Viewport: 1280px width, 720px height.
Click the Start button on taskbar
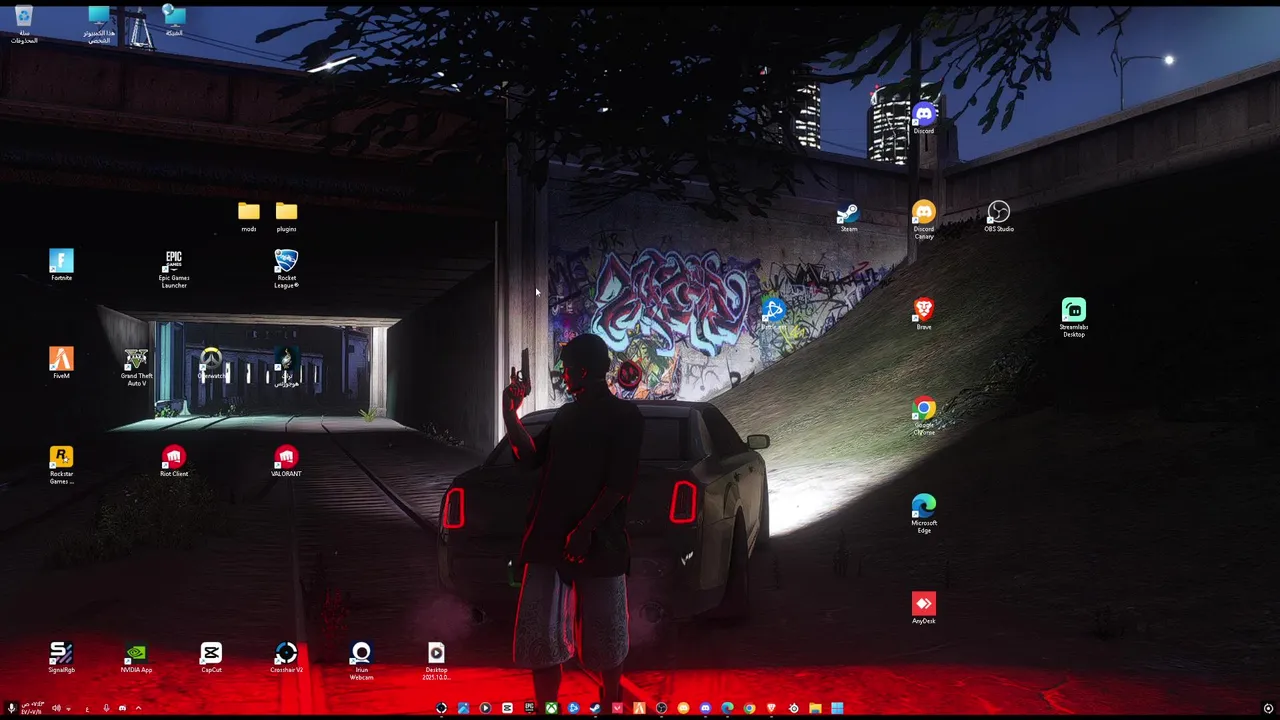837,708
